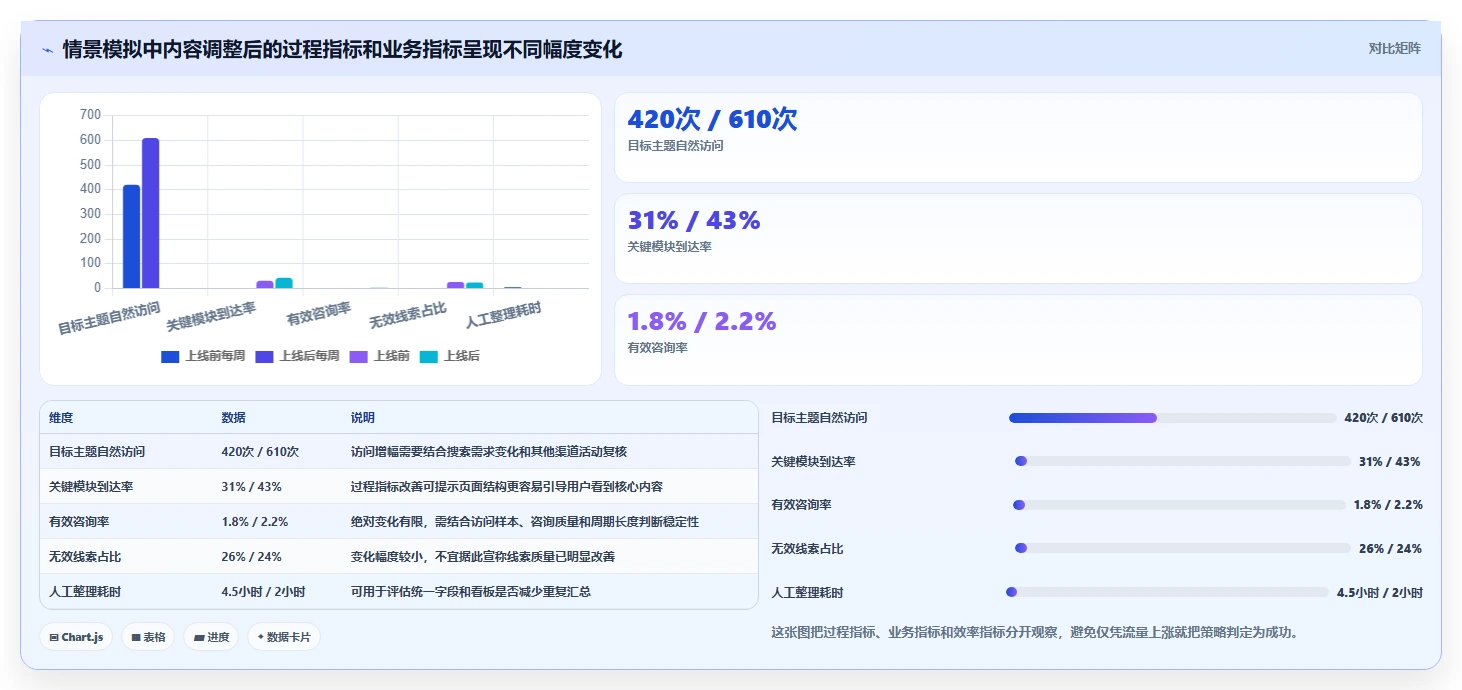Image resolution: width=1462 pixels, height=690 pixels.
Task: Click the 31% / 43% data card
Action: 1018,238
